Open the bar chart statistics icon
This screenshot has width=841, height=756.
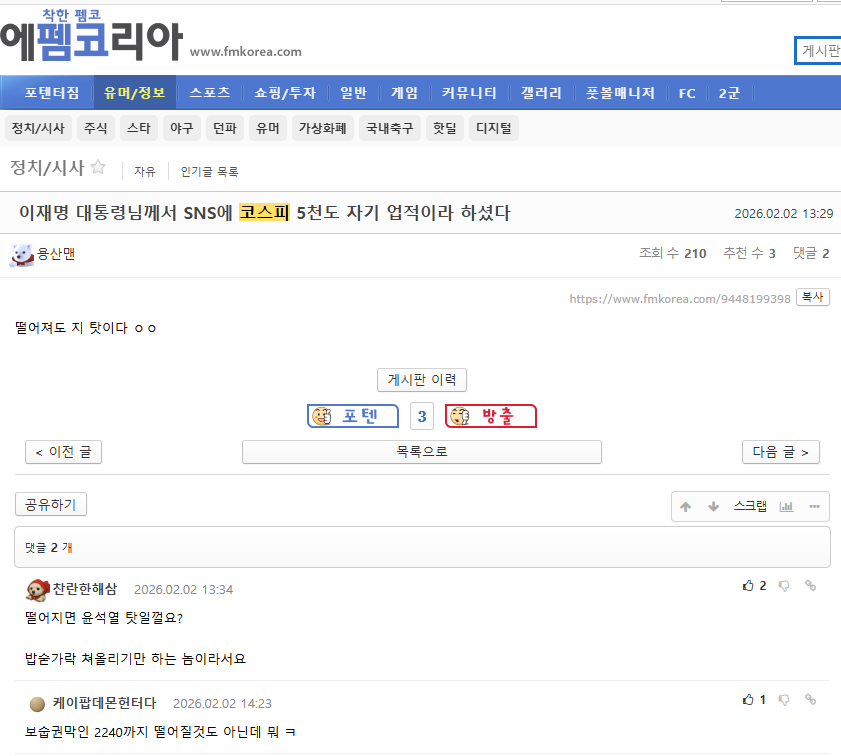786,507
